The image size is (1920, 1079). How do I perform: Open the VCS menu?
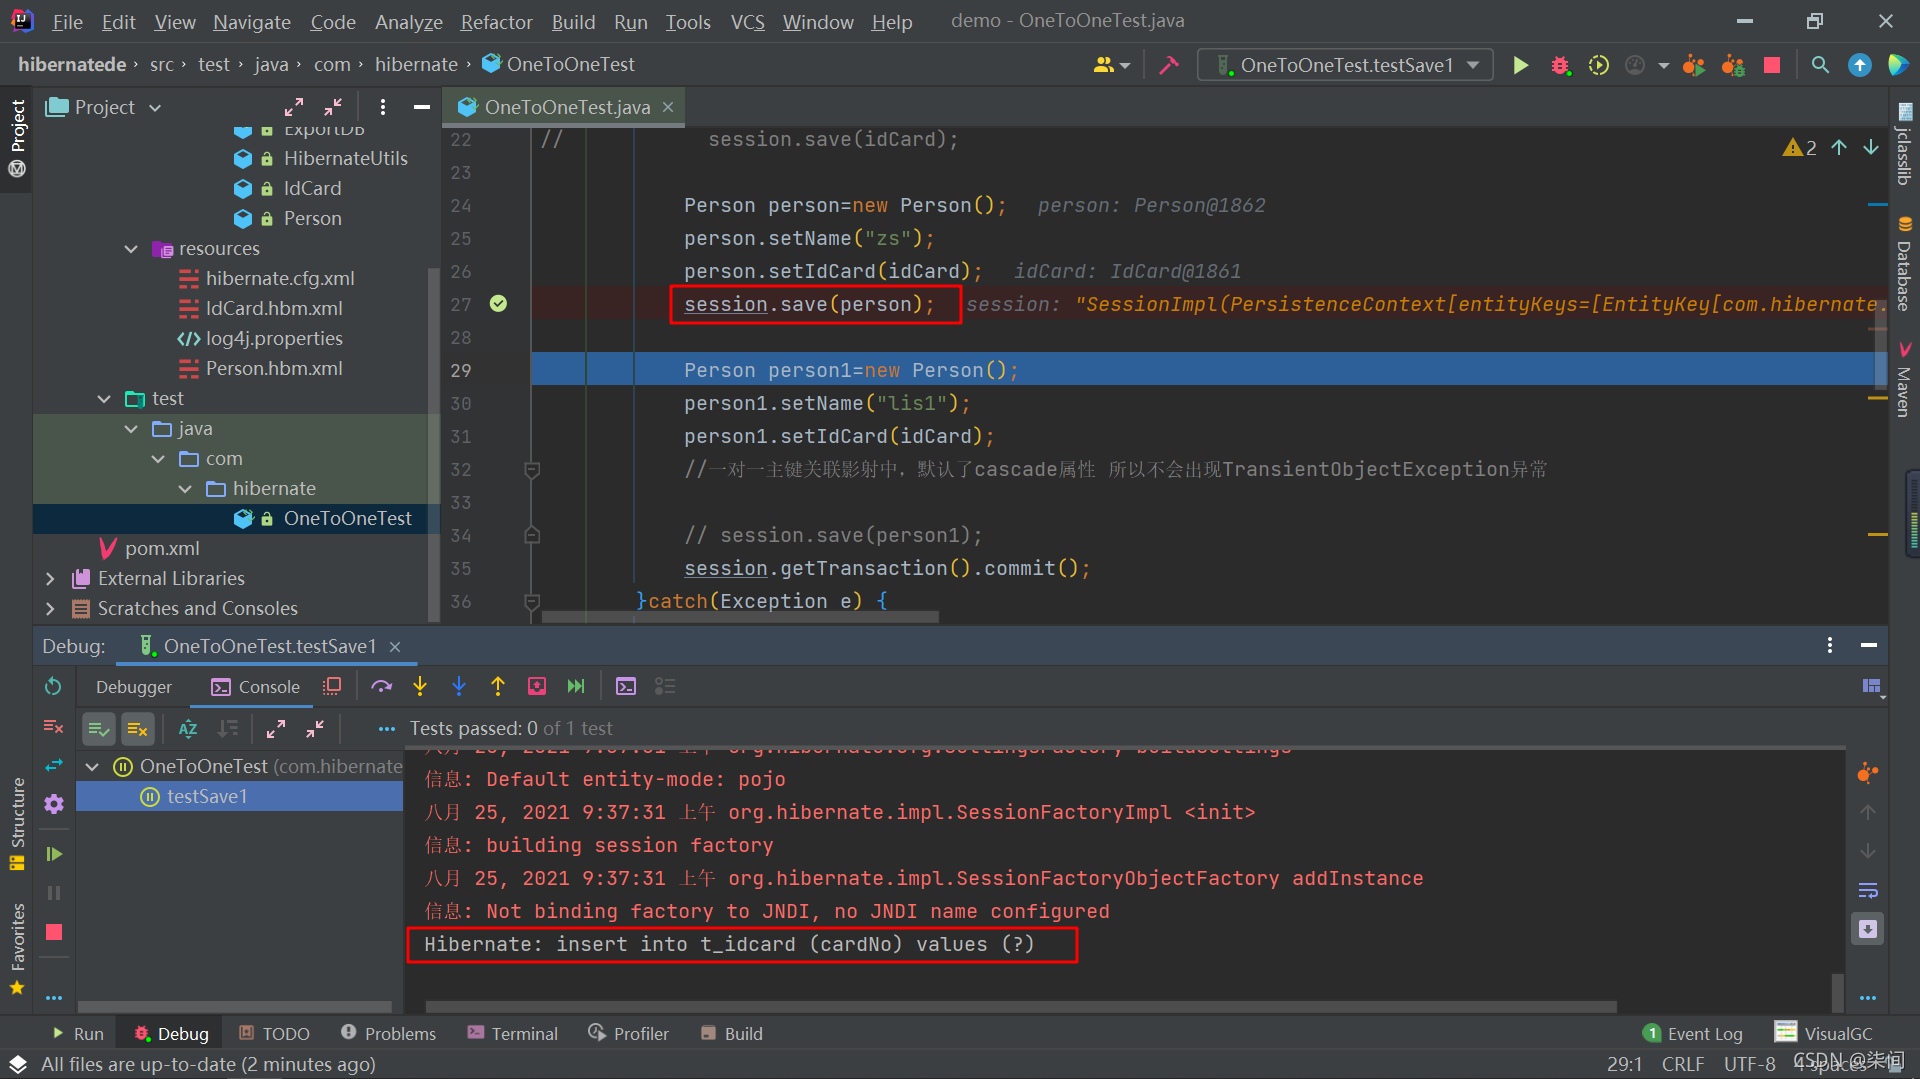[747, 22]
